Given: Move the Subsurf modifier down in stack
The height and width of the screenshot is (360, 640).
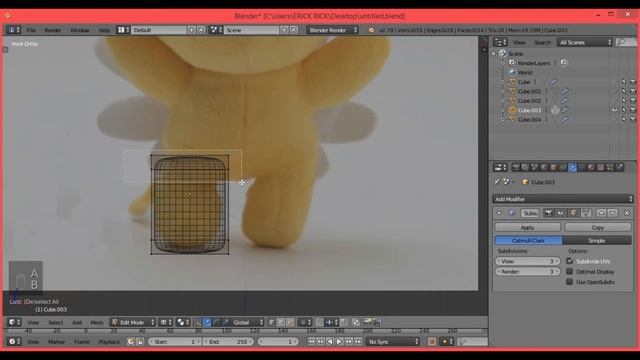Looking at the screenshot, I should coord(612,213).
